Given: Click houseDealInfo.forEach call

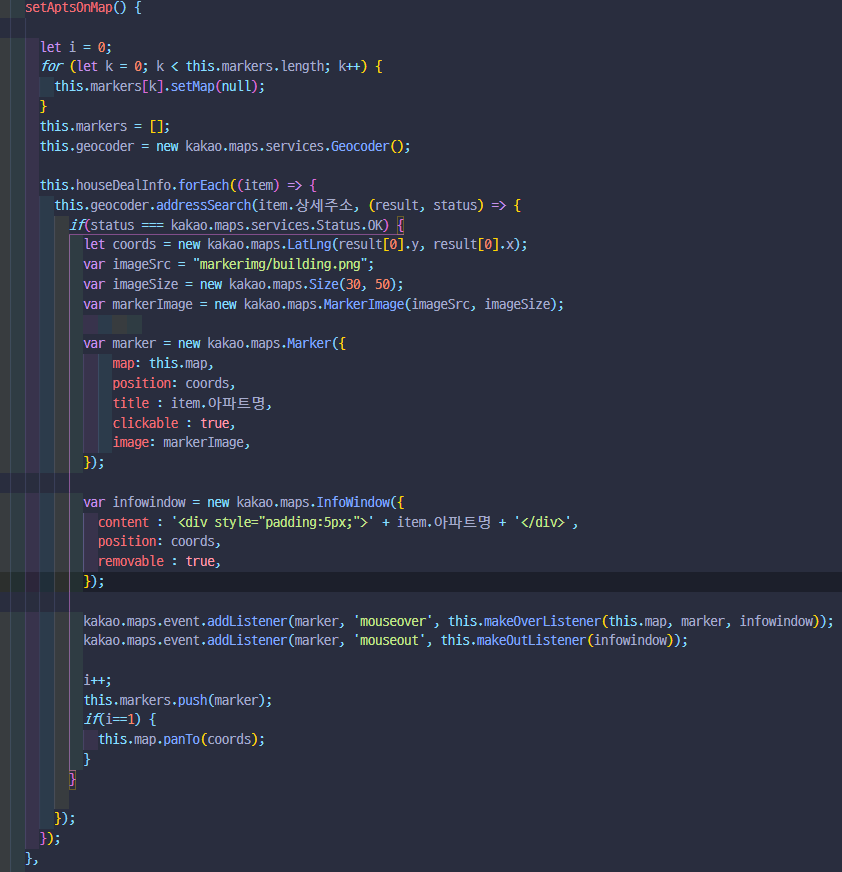Looking at the screenshot, I should 152,185.
